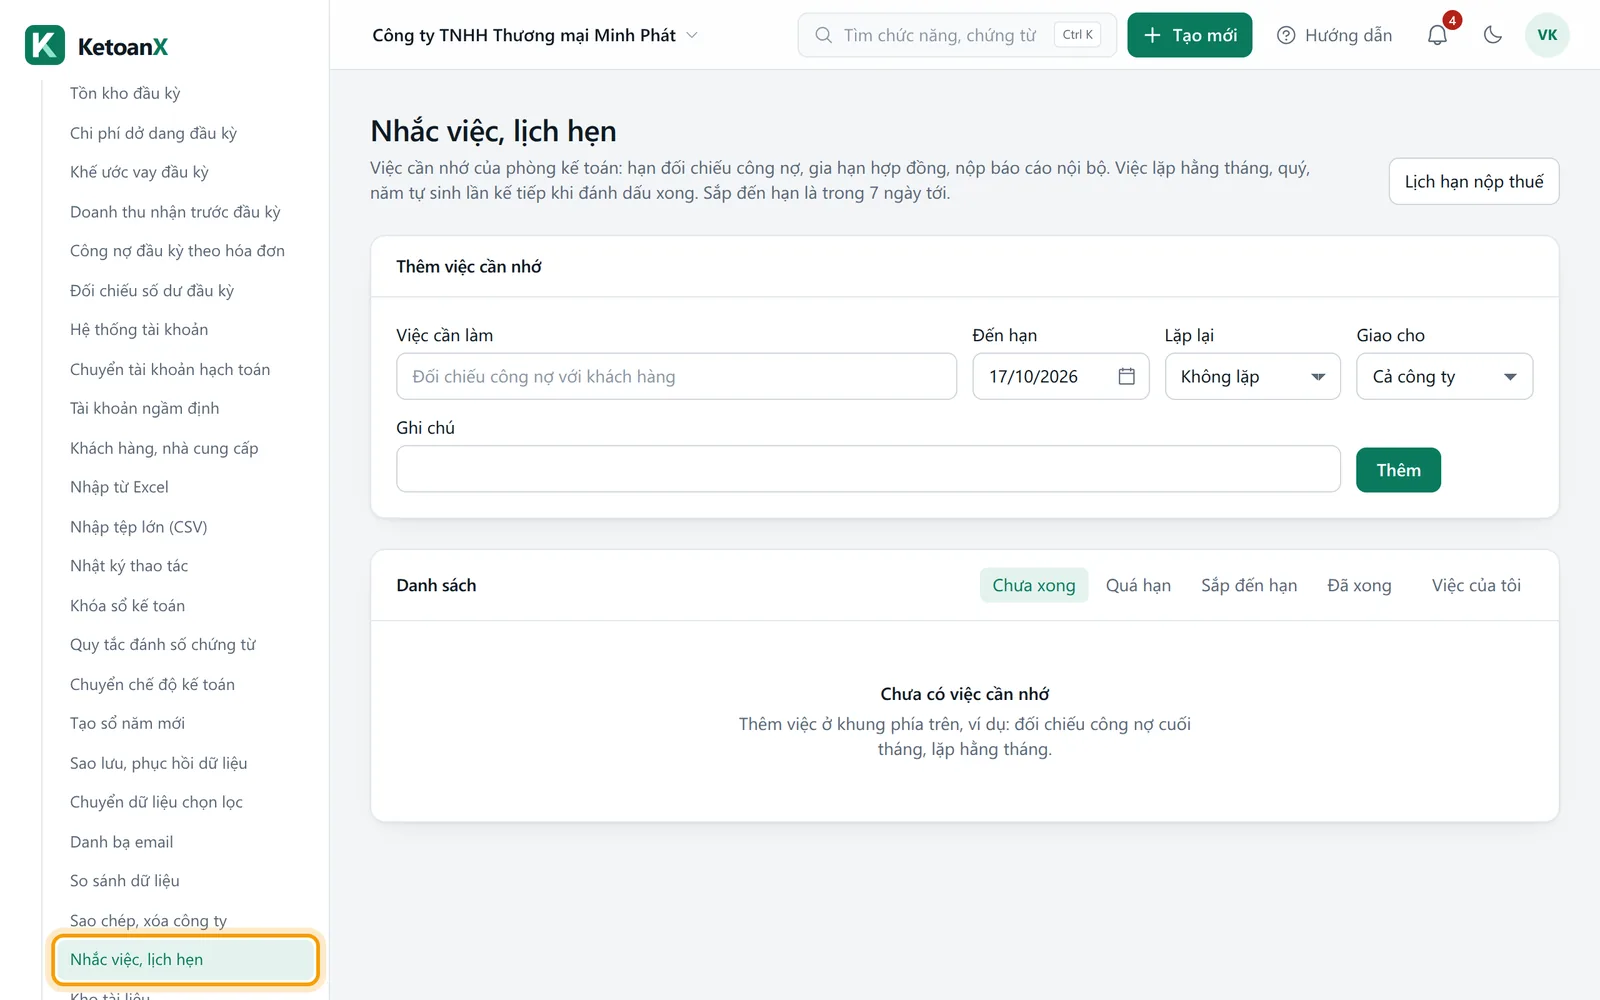Open Doanh thu nhận trước đầu kỳ
The height and width of the screenshot is (1000, 1600).
point(175,212)
